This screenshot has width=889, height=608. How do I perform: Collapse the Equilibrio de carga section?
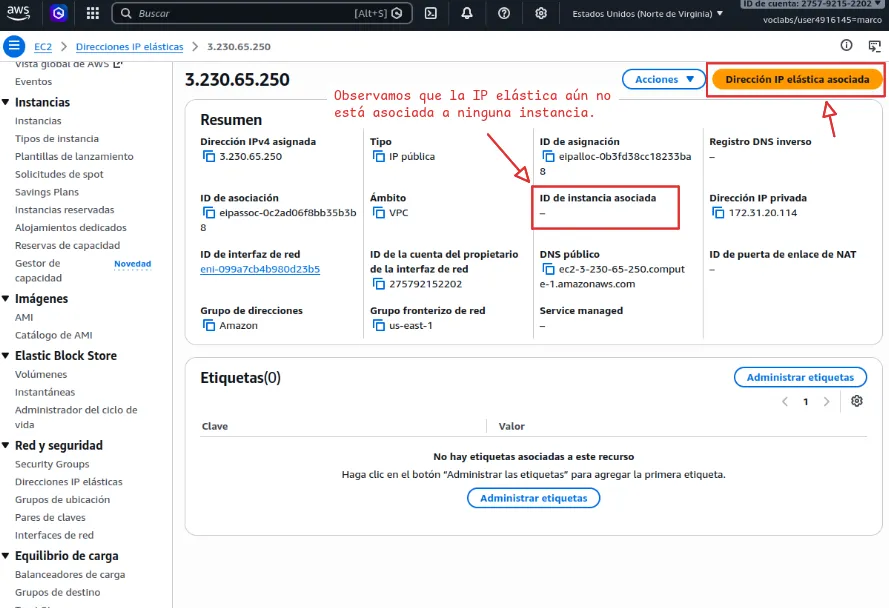pos(6,556)
